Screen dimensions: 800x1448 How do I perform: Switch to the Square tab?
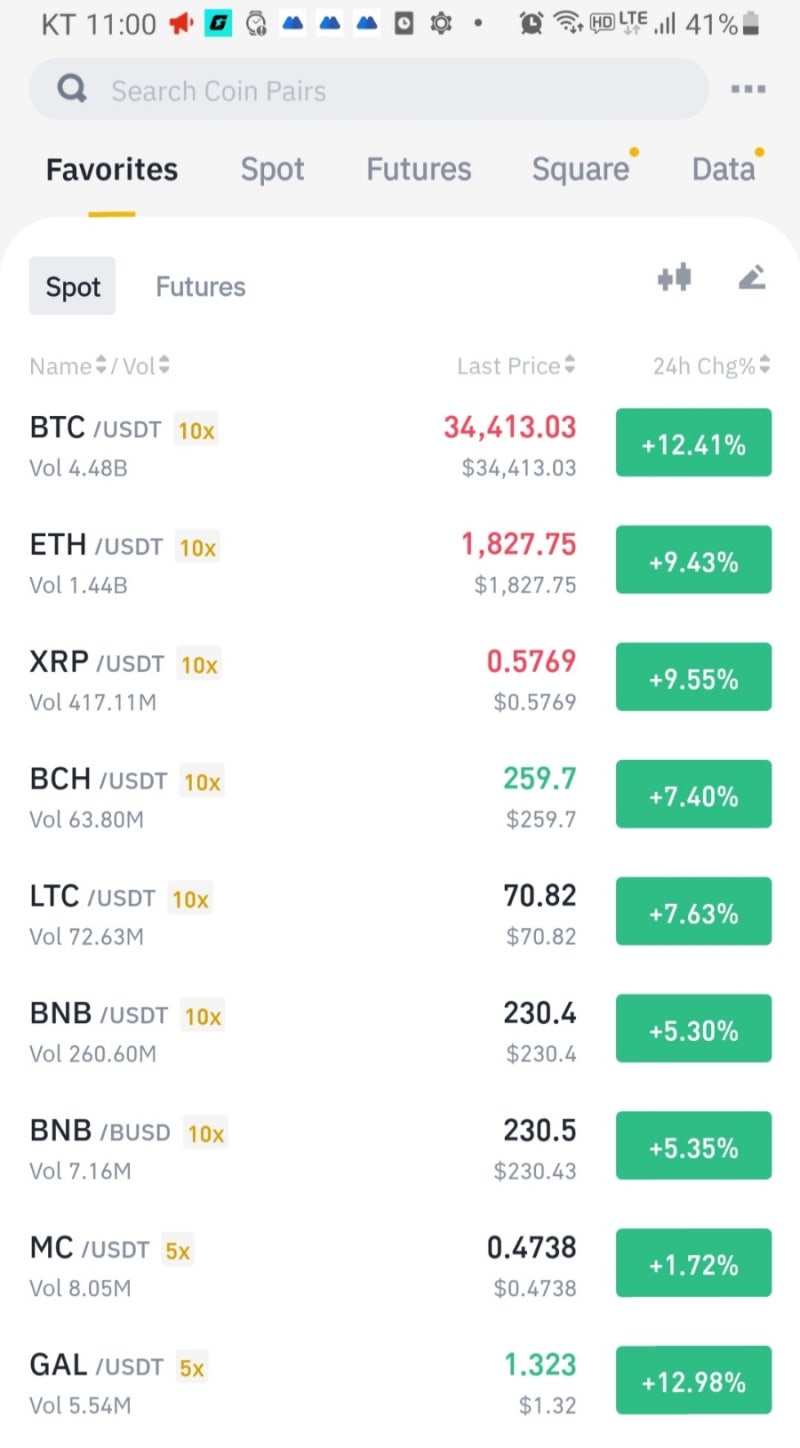click(x=580, y=169)
